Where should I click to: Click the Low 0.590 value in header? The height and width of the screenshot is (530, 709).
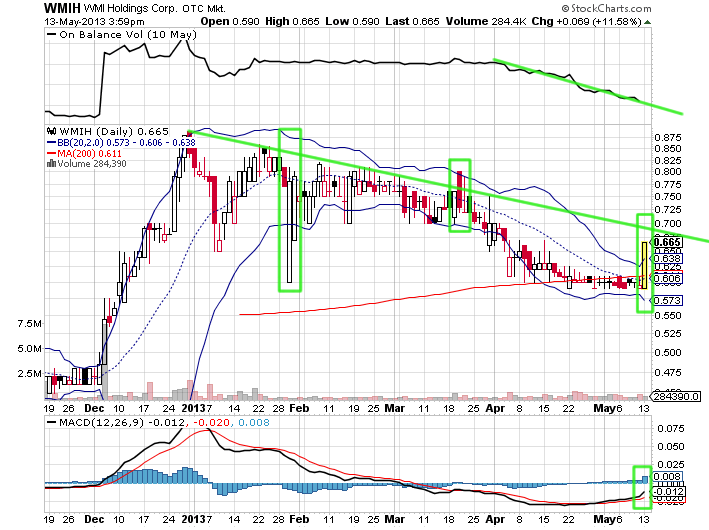coord(352,21)
